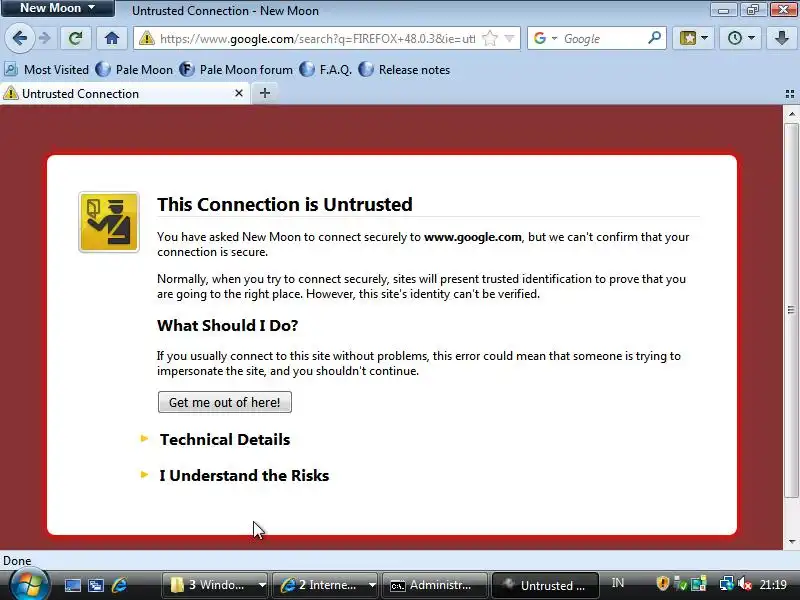
Task: Open the F.A.Q. bookmark
Action: pyautogui.click(x=326, y=69)
